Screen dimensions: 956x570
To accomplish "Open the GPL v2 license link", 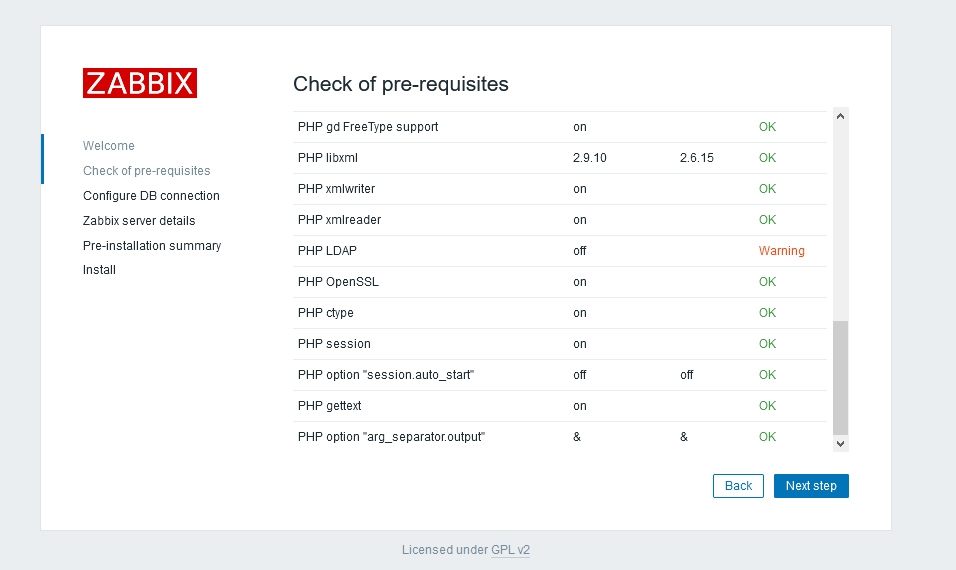I will point(510,550).
